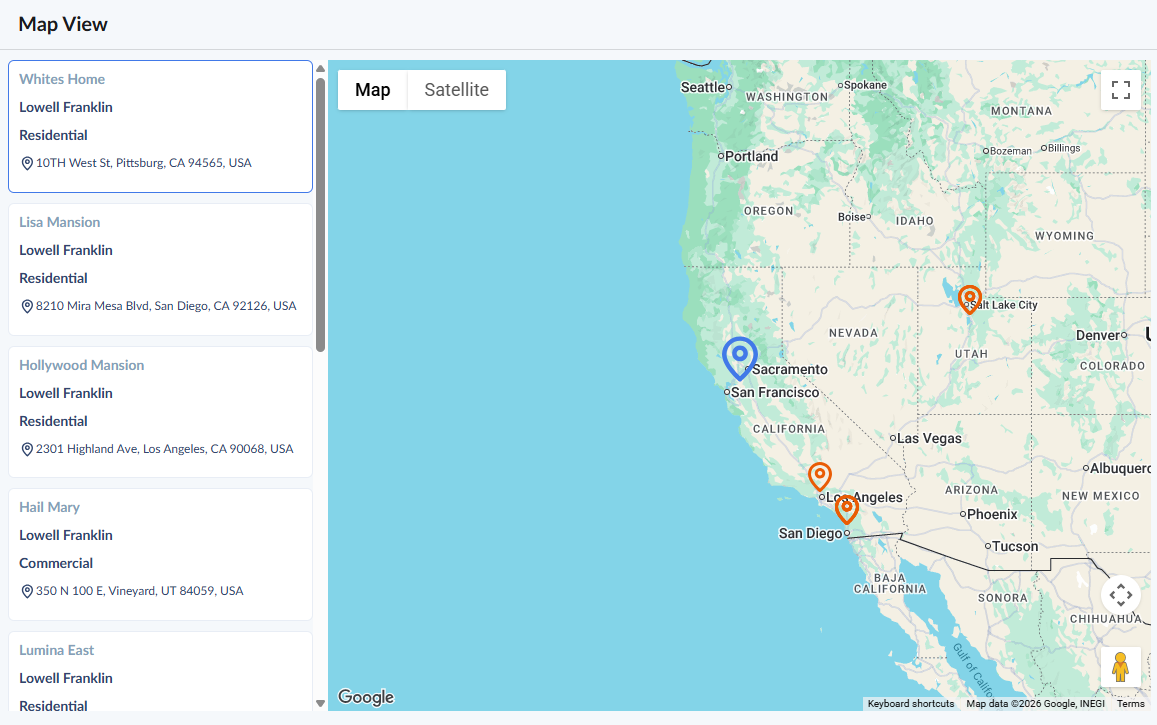Select the Whites Home property card

tap(160, 126)
